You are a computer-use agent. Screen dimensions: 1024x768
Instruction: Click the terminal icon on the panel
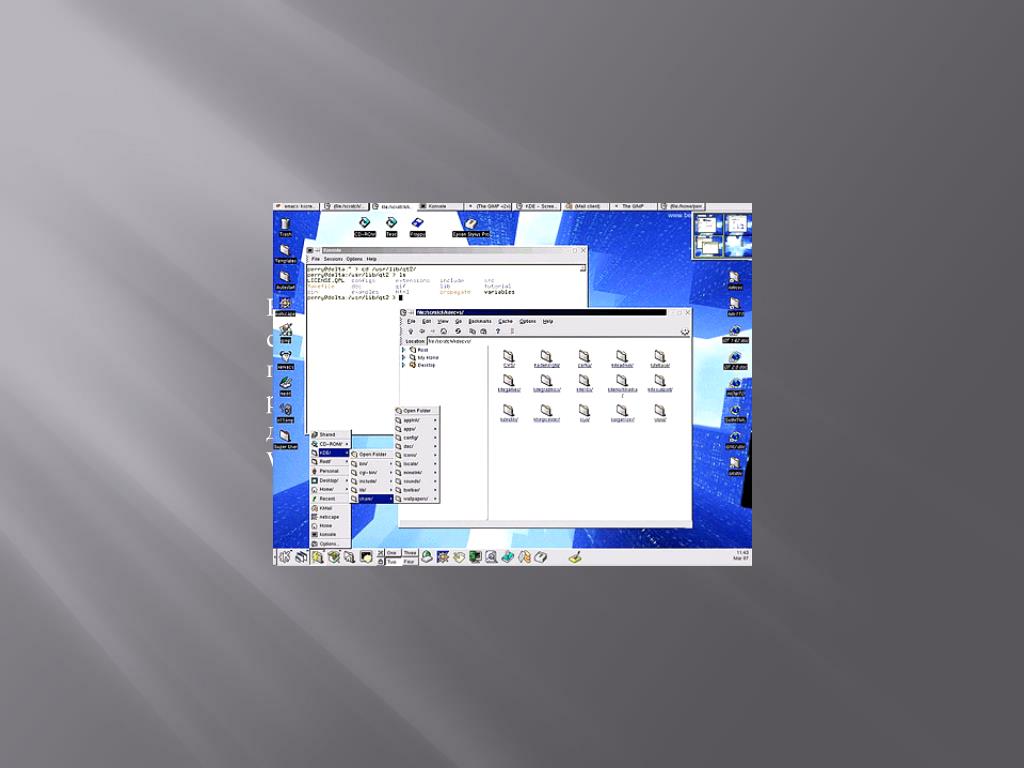click(366, 557)
